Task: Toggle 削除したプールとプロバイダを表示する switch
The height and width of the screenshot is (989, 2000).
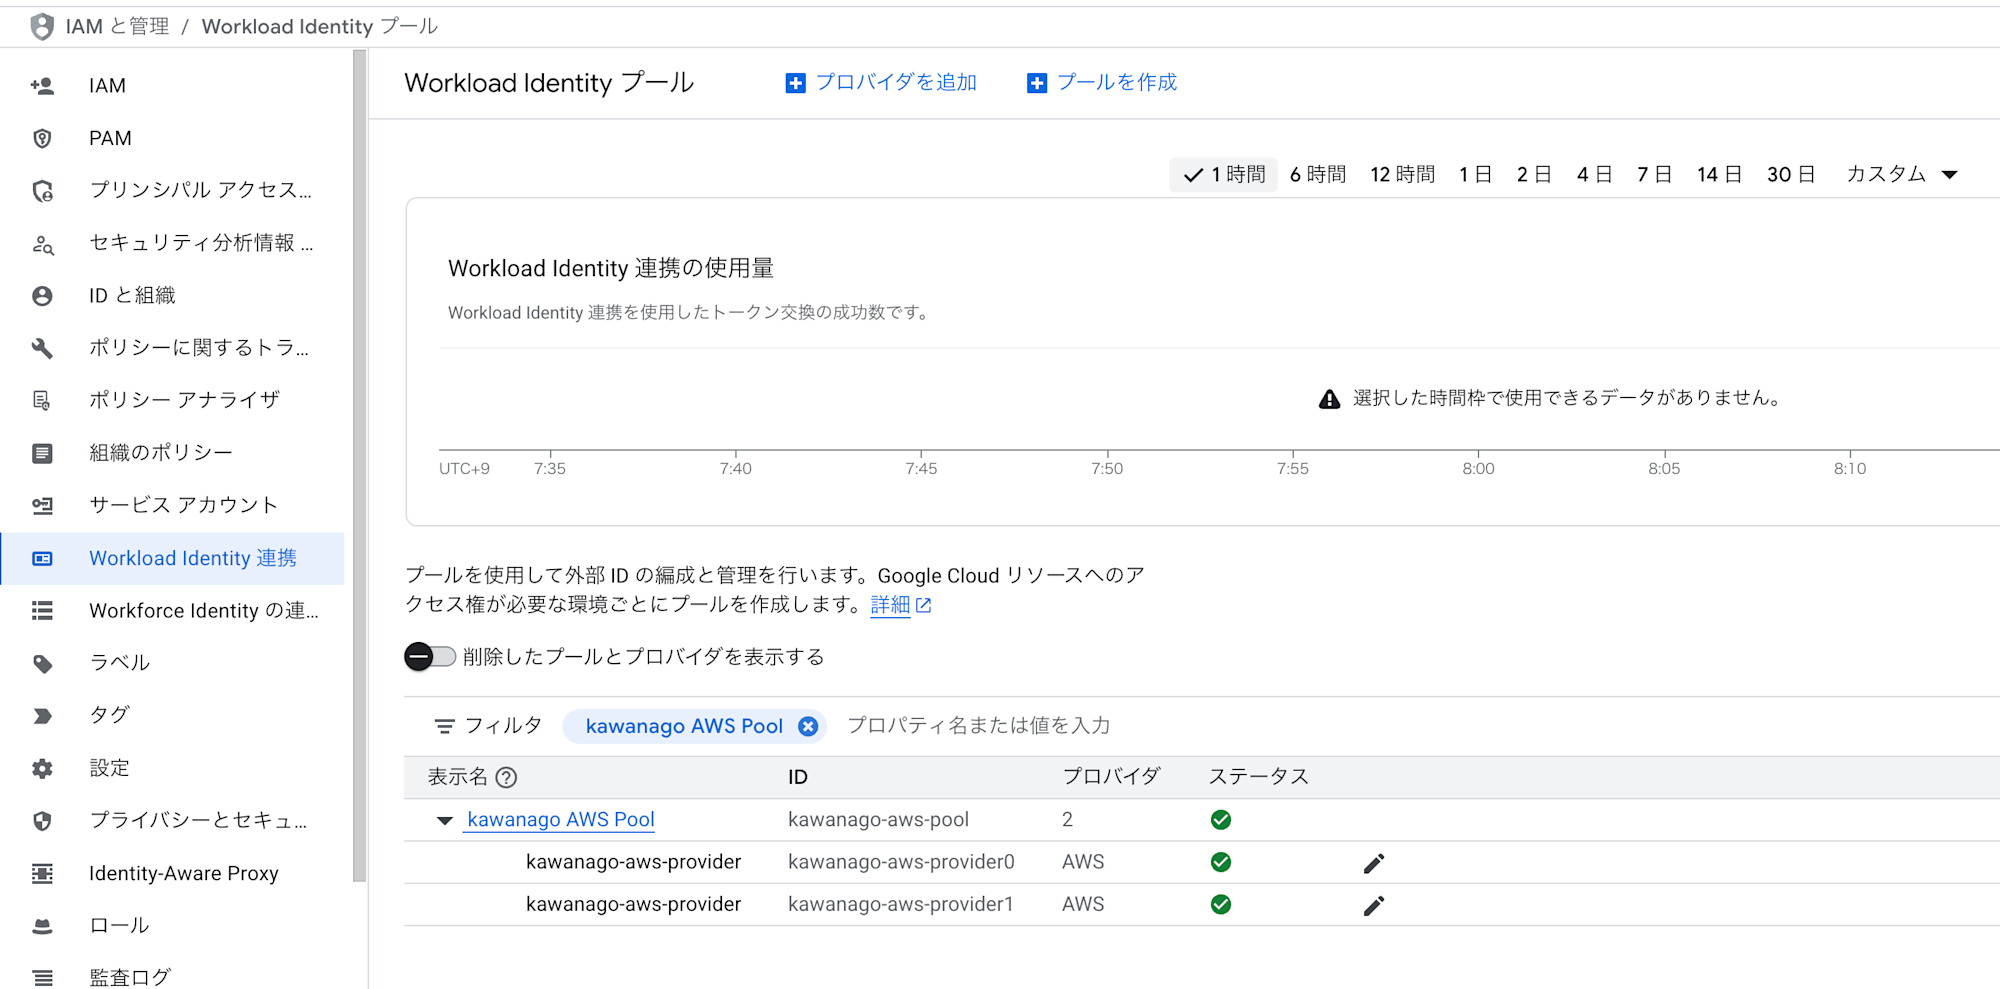Action: click(x=430, y=657)
